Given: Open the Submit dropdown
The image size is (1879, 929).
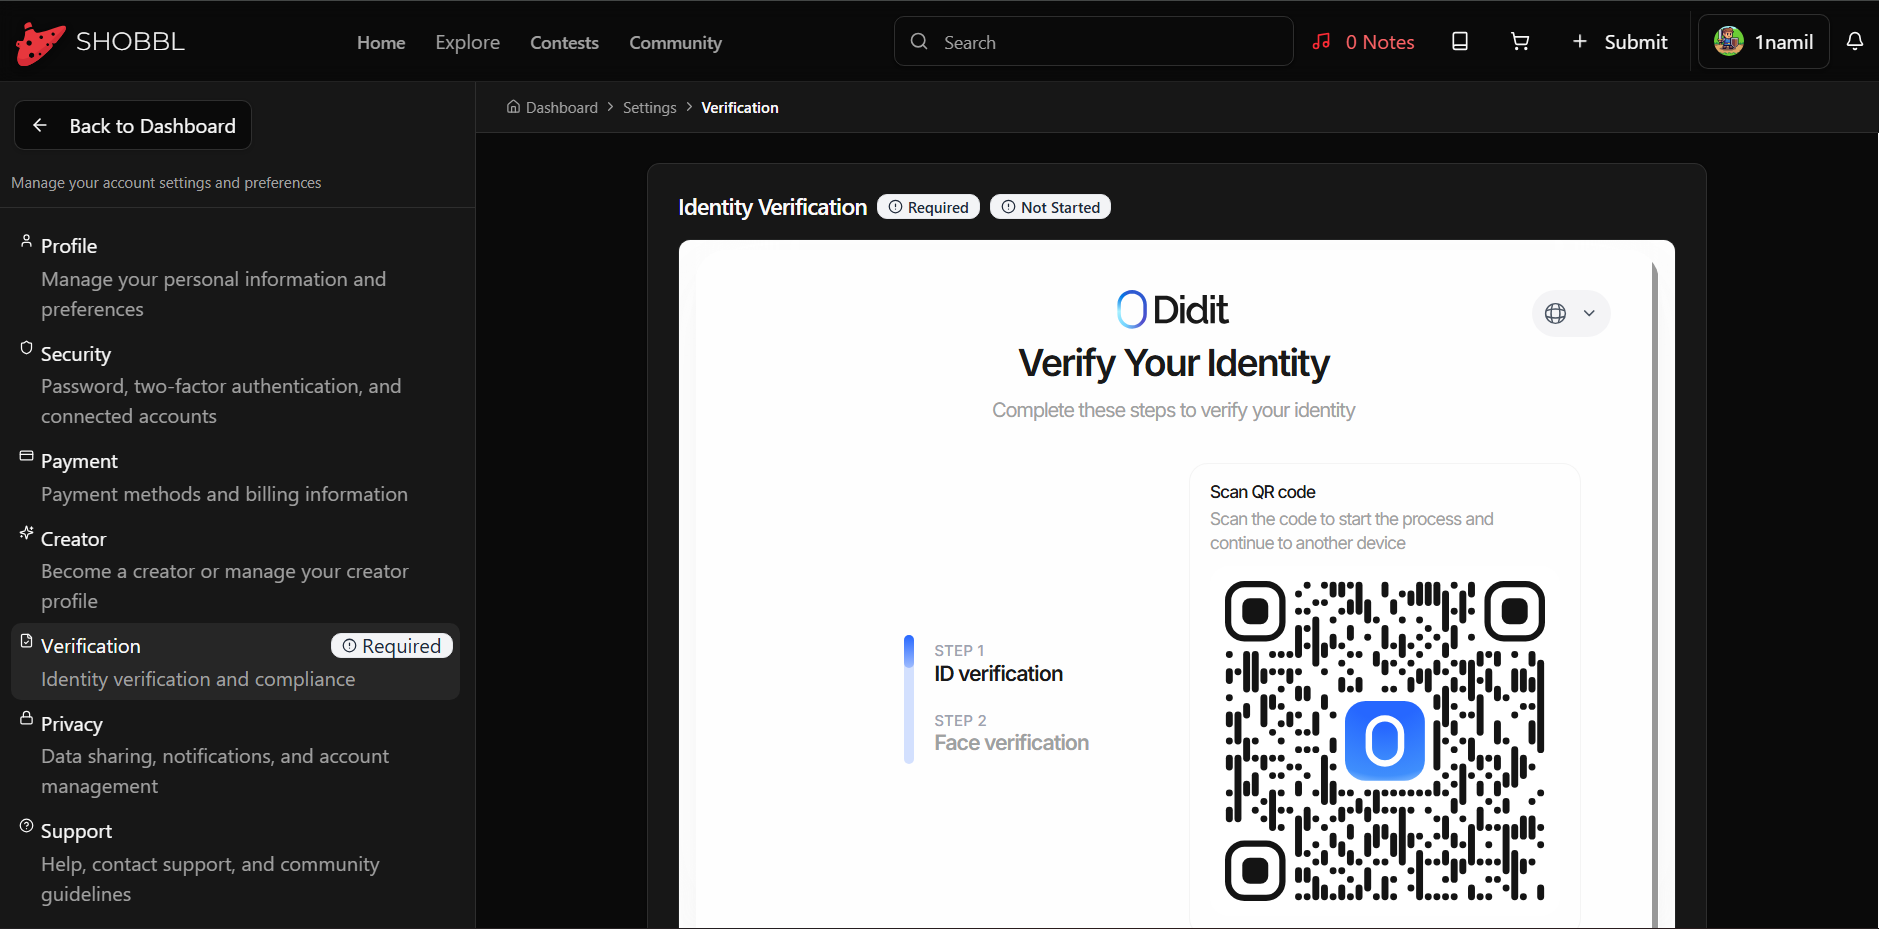Looking at the screenshot, I should [1619, 41].
